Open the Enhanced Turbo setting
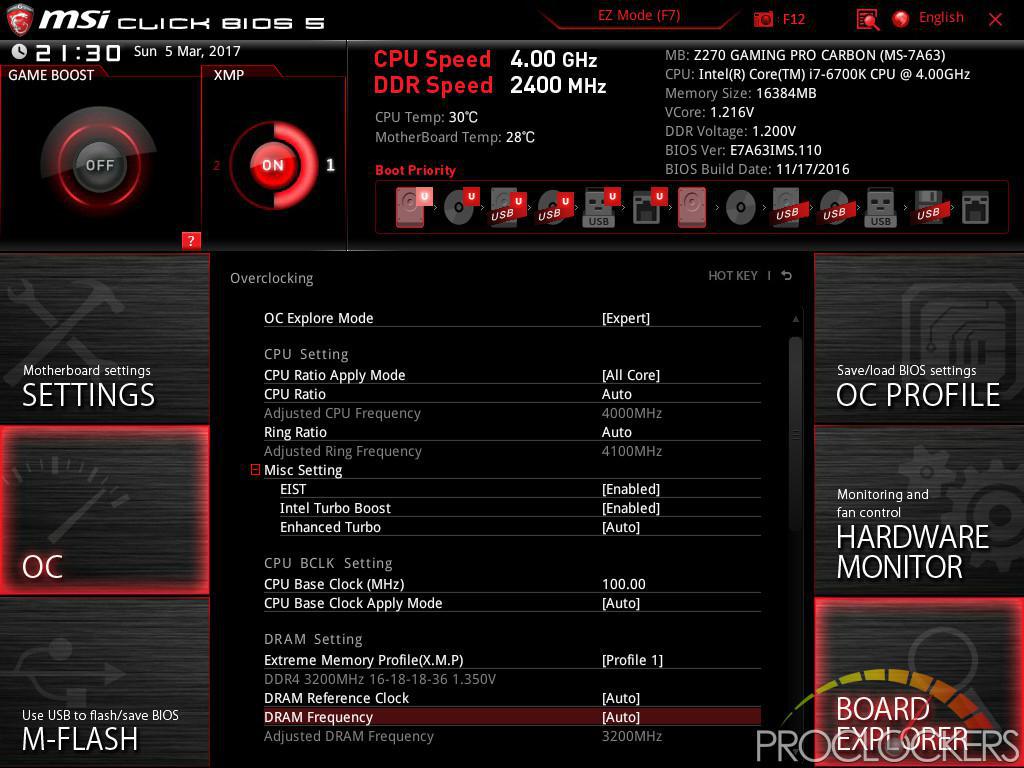The image size is (1024, 768). 520,526
